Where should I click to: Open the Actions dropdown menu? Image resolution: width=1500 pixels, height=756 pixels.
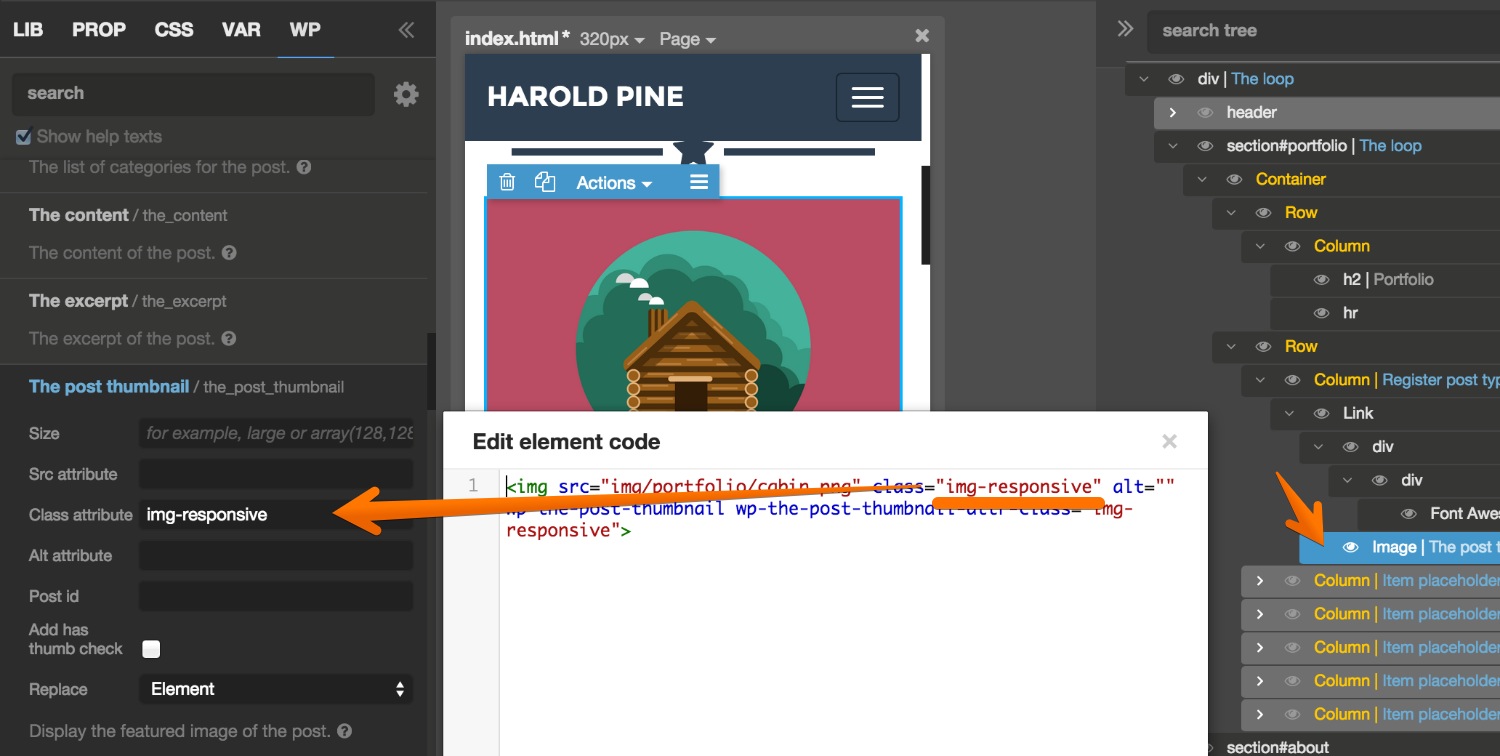click(x=613, y=183)
